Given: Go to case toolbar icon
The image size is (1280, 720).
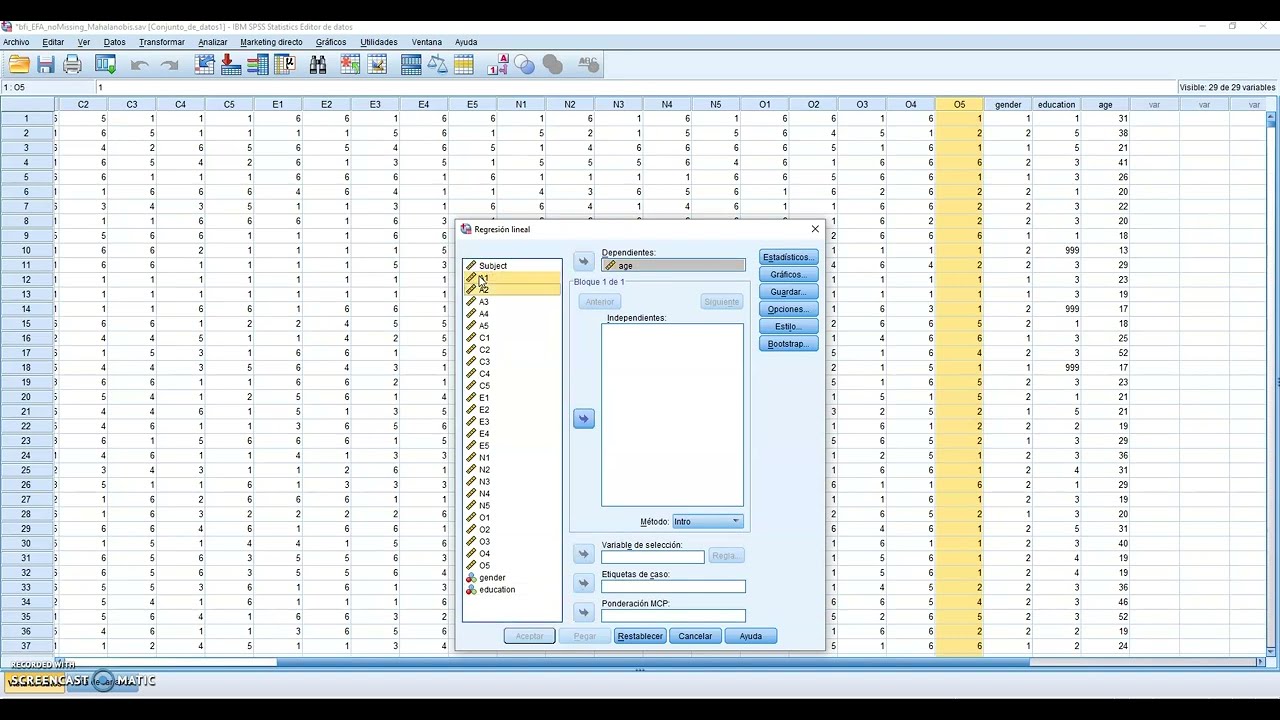Looking at the screenshot, I should [x=206, y=65].
